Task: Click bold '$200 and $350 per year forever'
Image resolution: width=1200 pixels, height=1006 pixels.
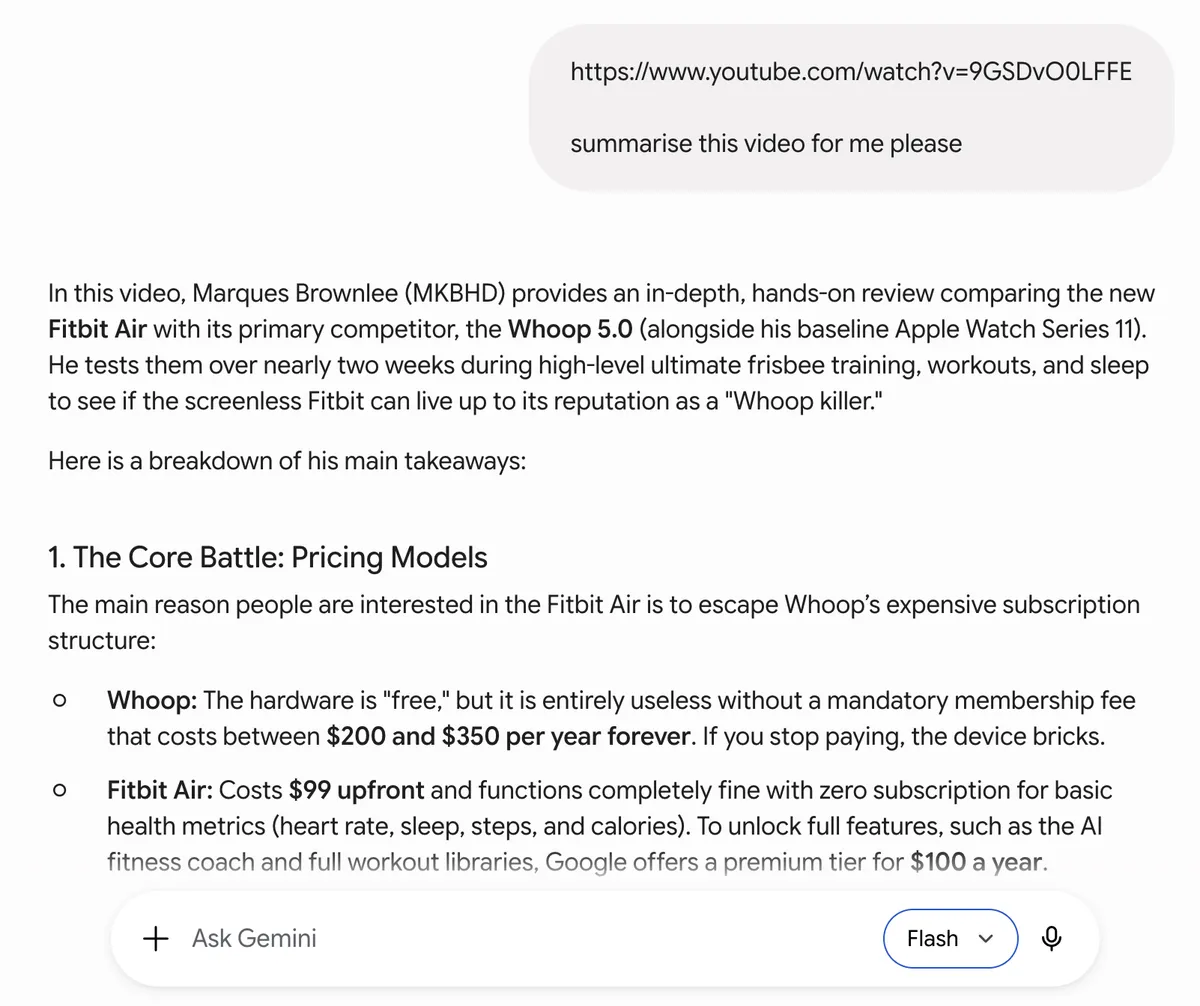Action: tap(508, 738)
